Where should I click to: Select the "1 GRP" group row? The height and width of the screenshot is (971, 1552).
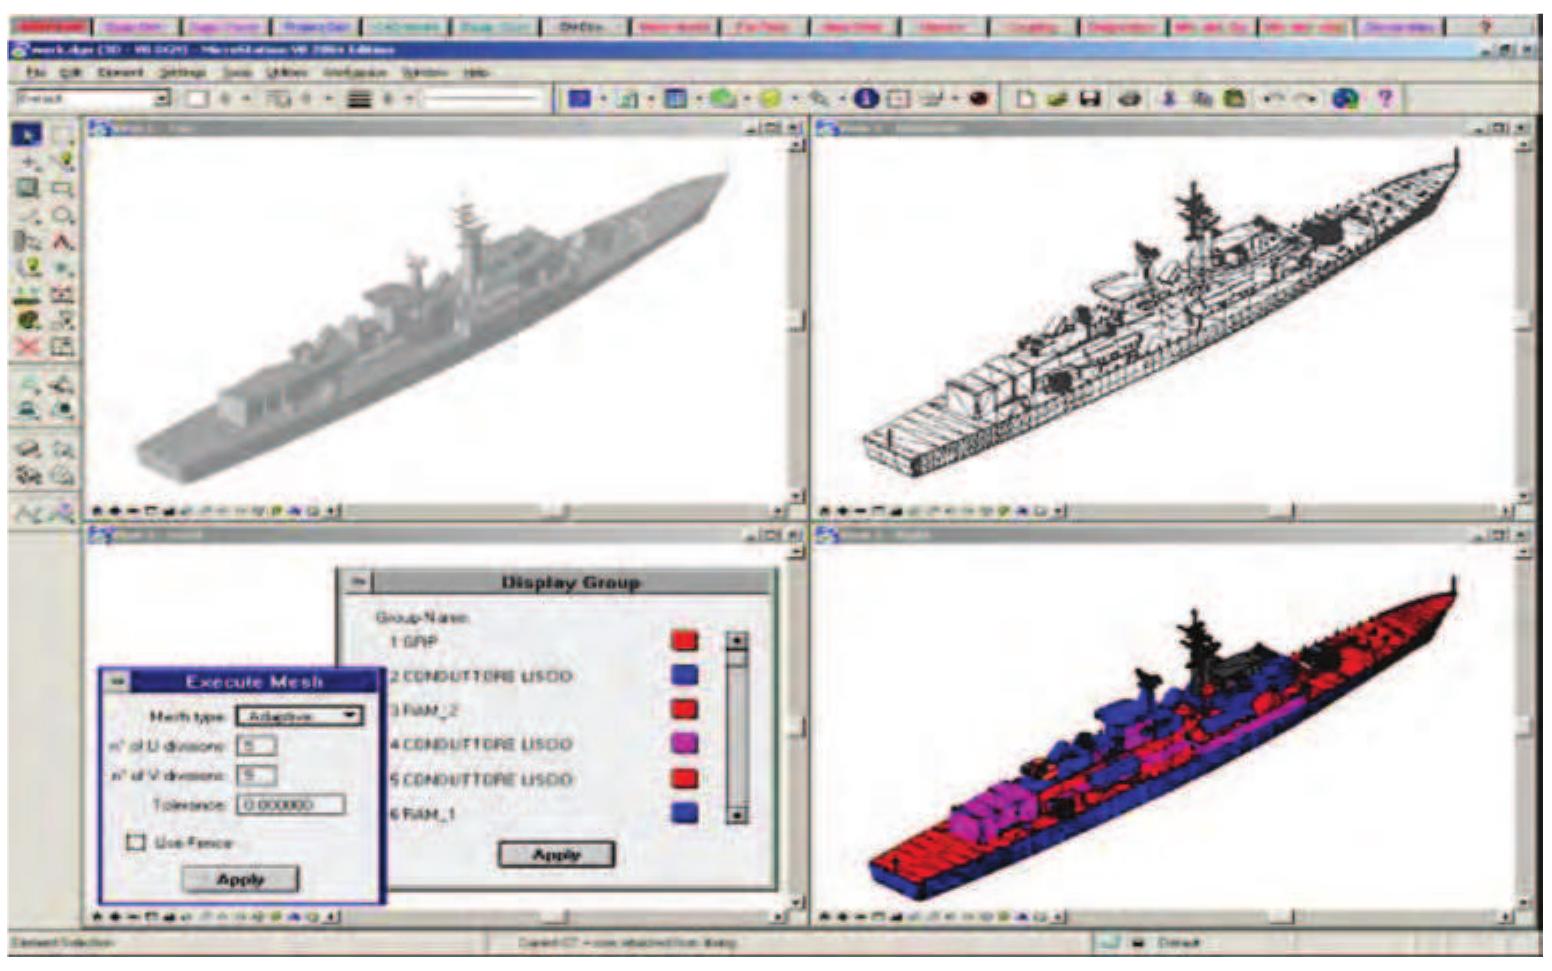414,641
